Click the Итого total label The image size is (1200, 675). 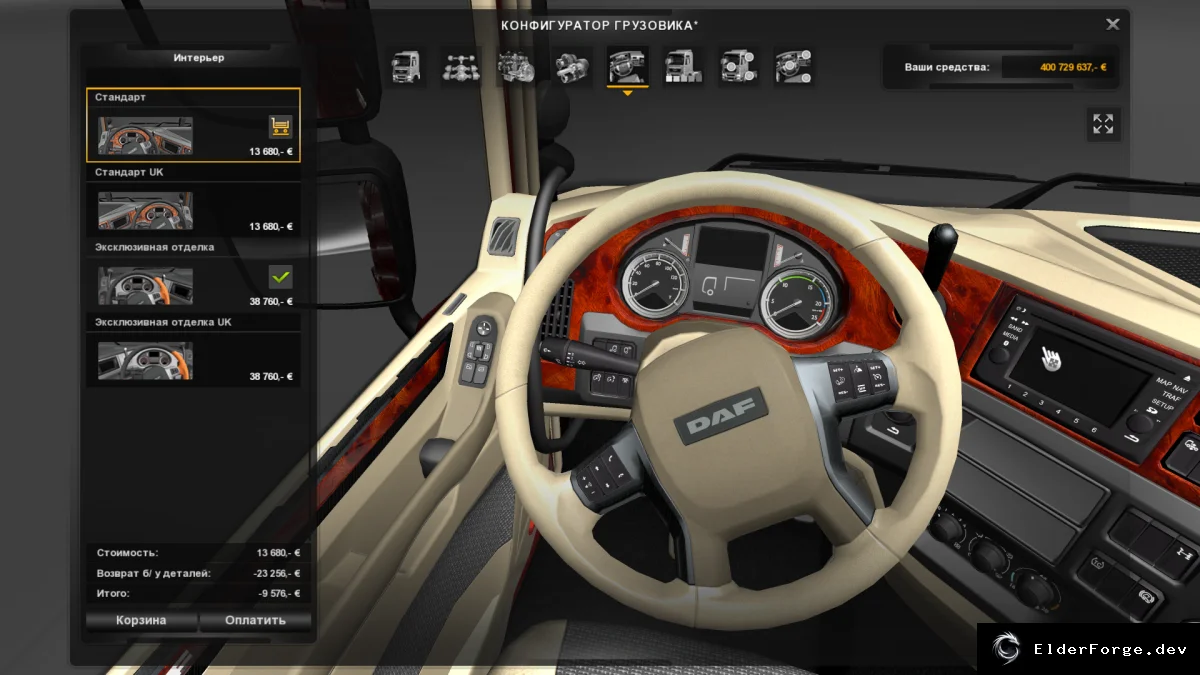point(114,593)
